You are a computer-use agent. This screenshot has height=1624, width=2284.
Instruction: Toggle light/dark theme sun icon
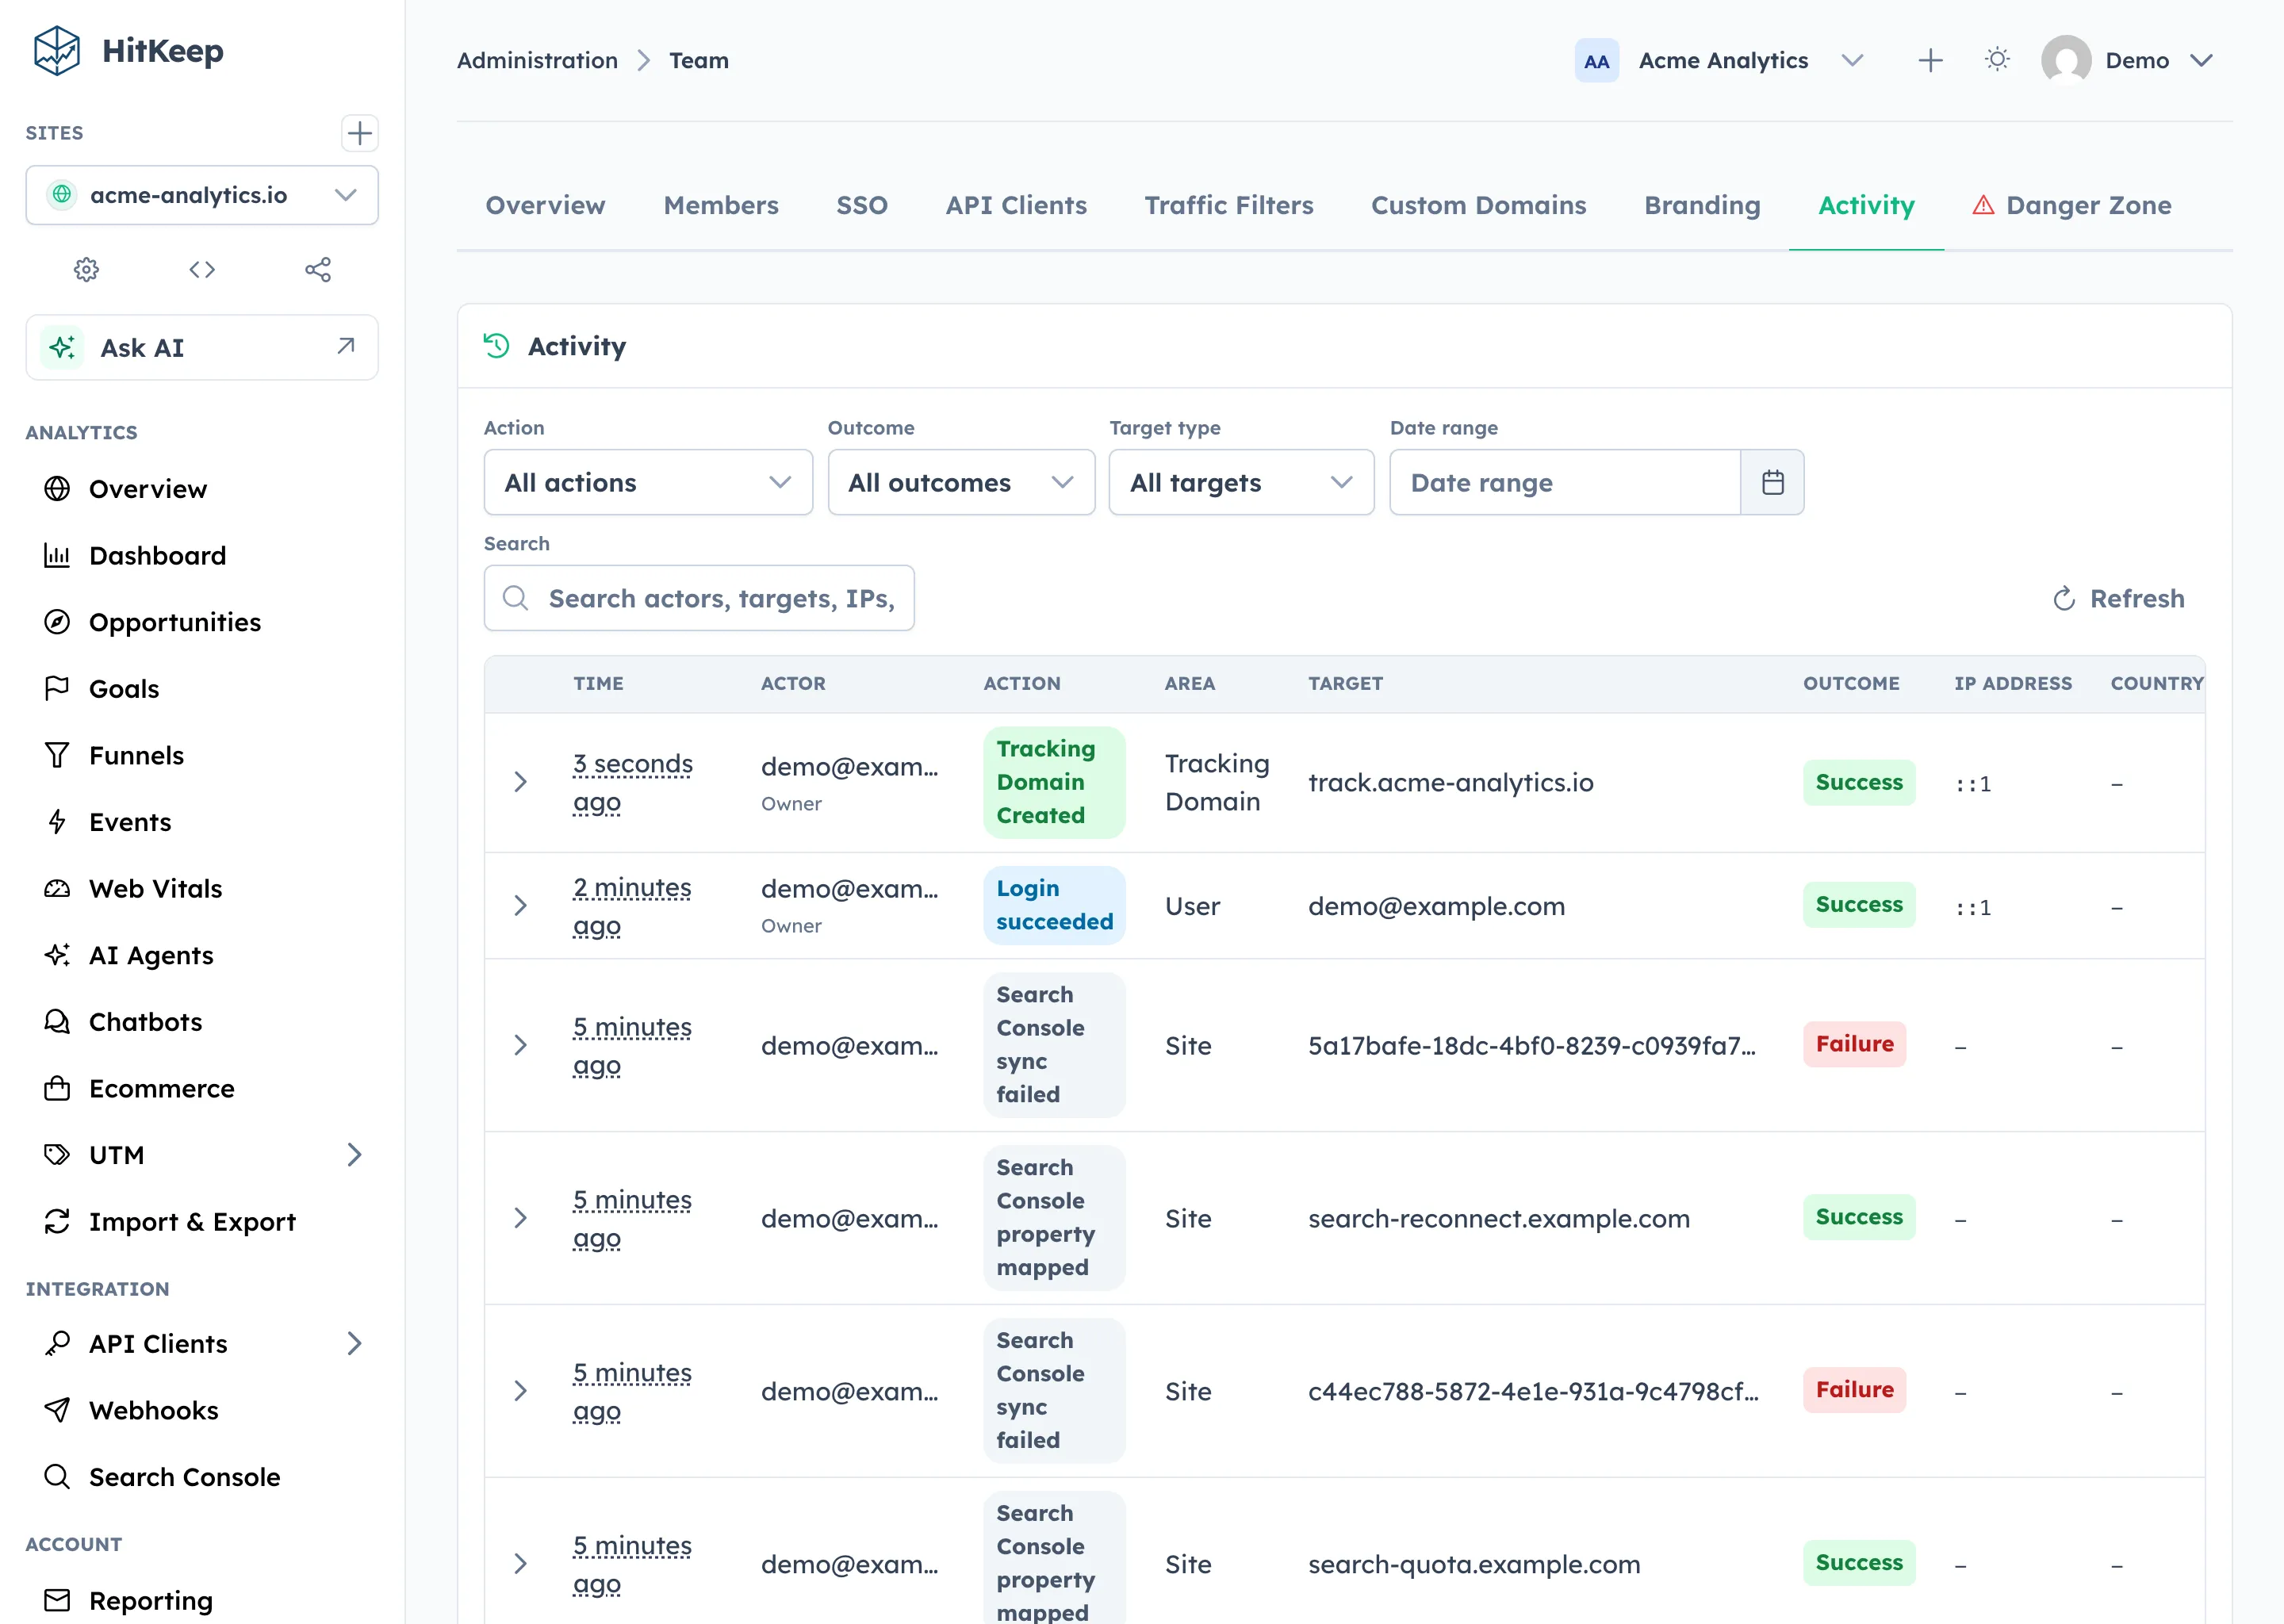[1997, 60]
